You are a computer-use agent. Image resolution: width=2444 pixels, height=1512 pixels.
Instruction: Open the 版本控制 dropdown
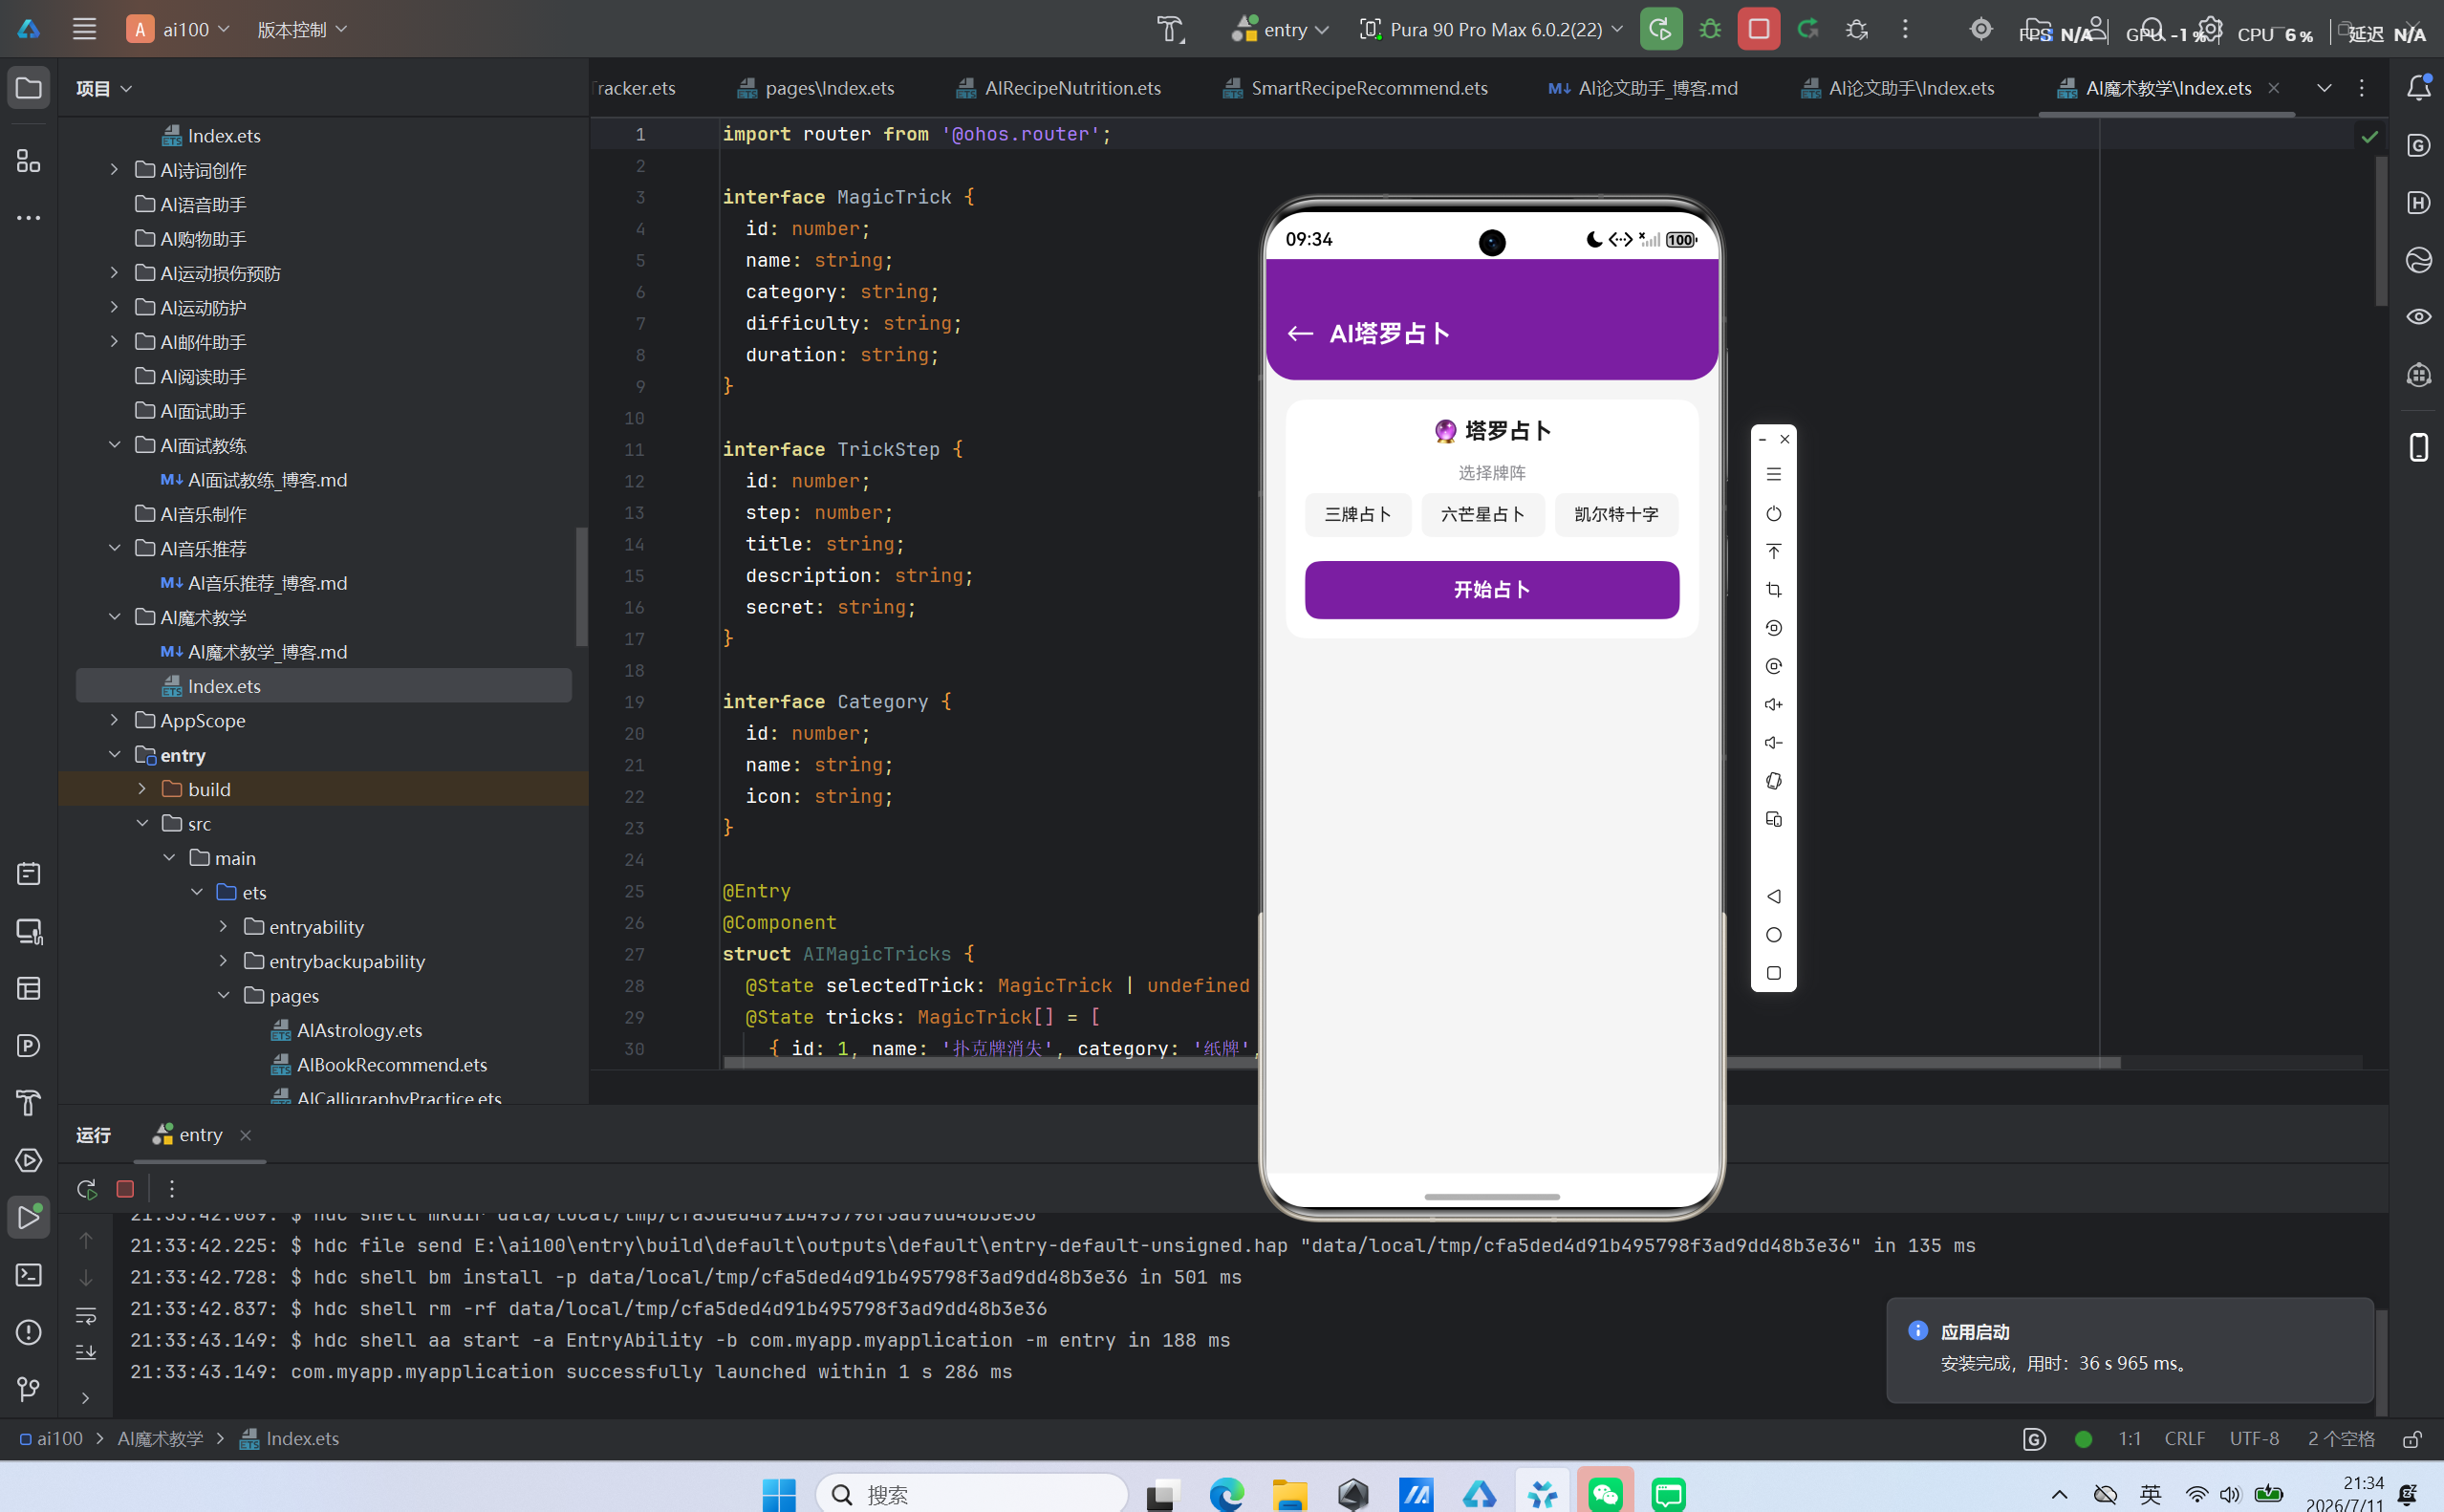point(302,29)
